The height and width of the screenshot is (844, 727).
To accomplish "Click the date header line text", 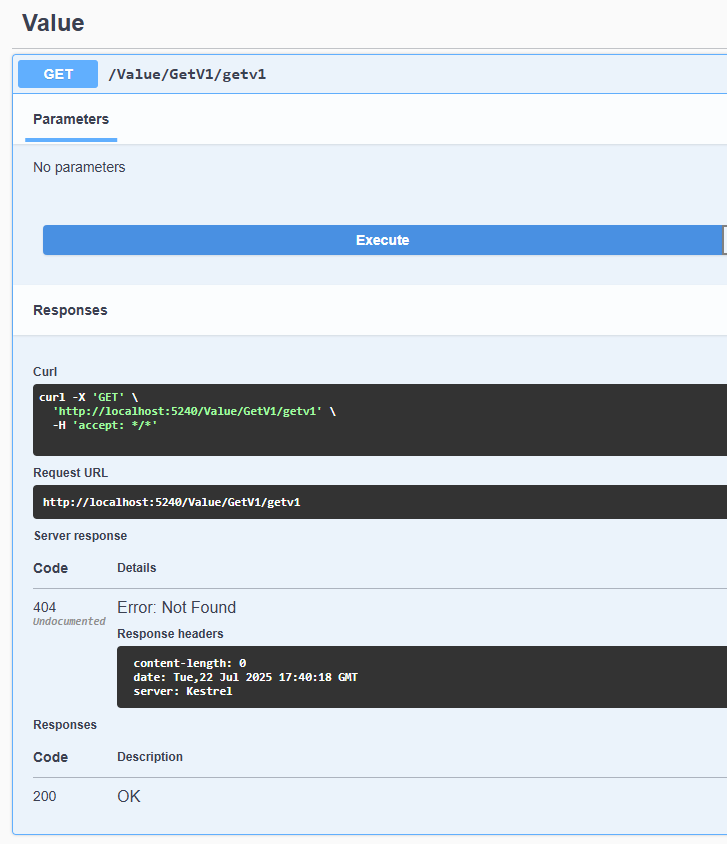I will [x=245, y=677].
